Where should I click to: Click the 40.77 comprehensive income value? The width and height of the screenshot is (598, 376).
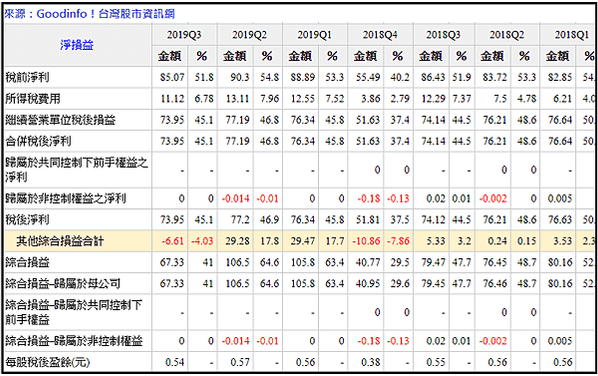[x=368, y=262]
